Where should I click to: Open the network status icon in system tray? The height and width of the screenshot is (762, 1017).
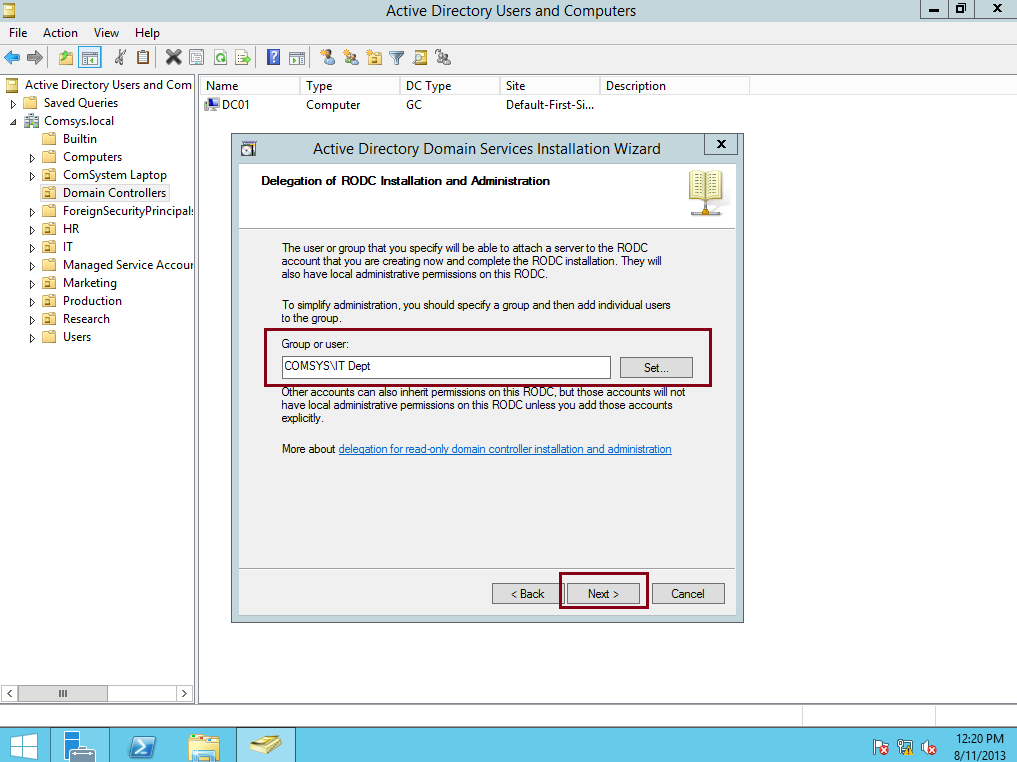coord(905,747)
